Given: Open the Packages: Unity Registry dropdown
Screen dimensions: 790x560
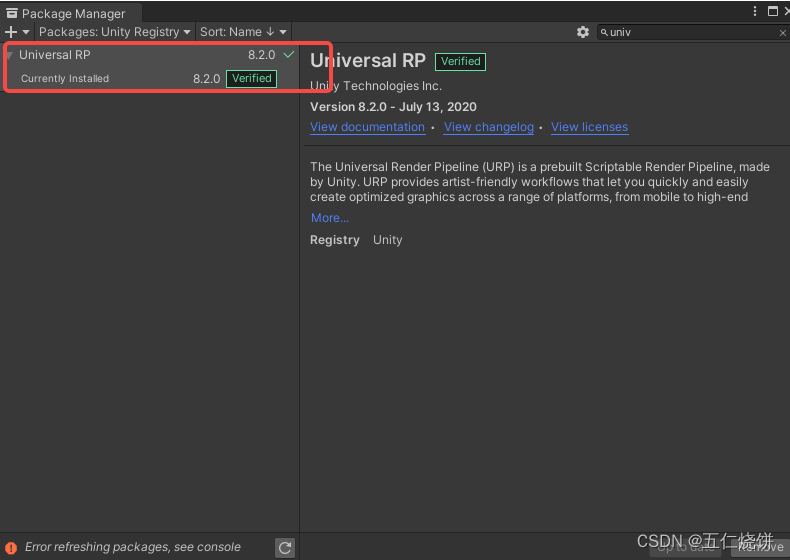Looking at the screenshot, I should 114,32.
